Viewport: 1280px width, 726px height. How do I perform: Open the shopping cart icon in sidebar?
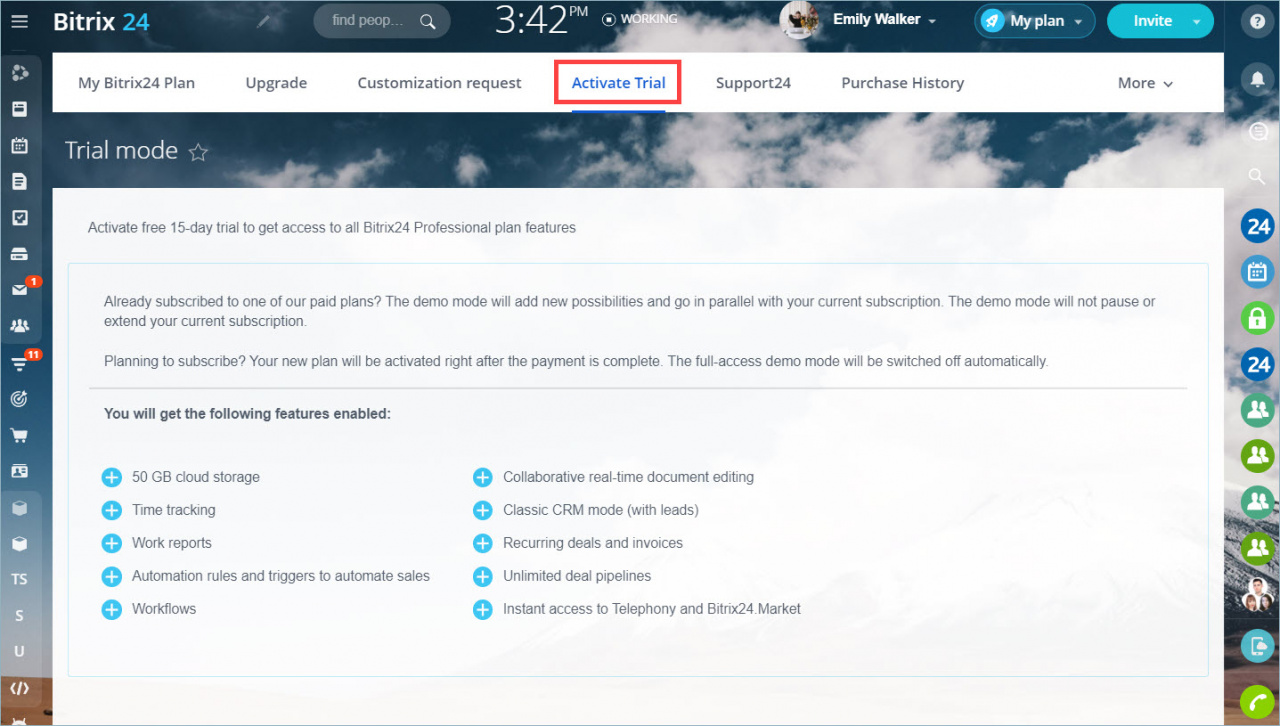click(19, 435)
